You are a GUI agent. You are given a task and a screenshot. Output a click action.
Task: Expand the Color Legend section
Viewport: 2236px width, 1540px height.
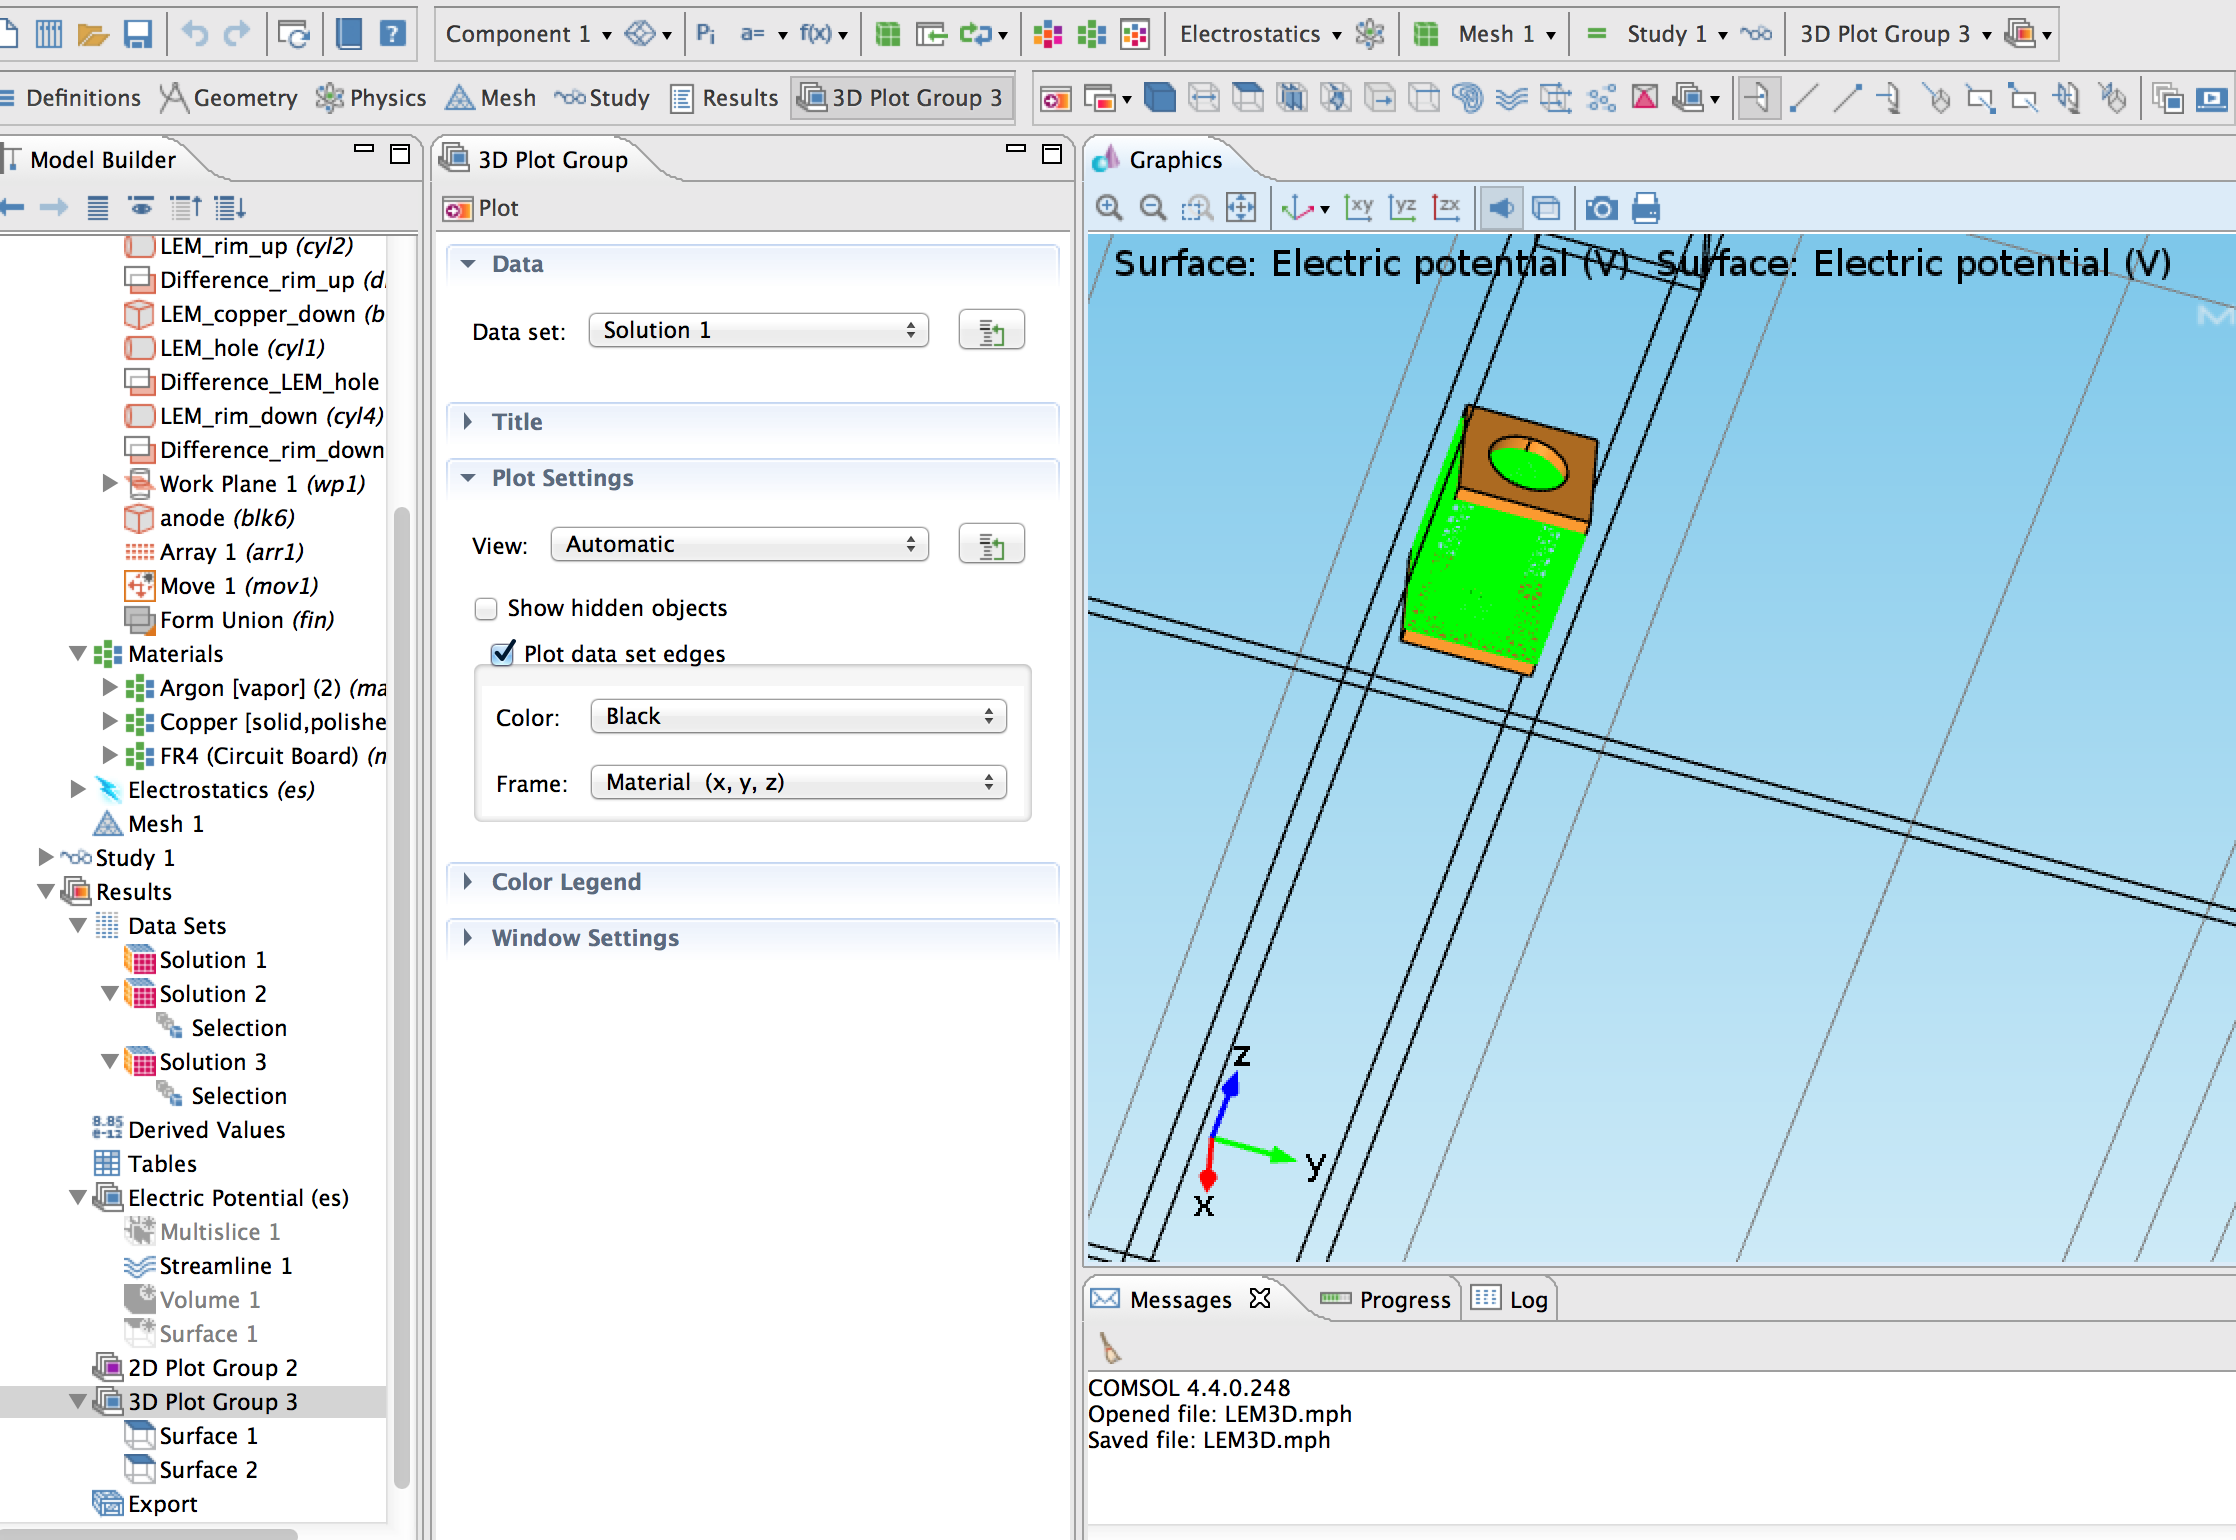point(566,882)
